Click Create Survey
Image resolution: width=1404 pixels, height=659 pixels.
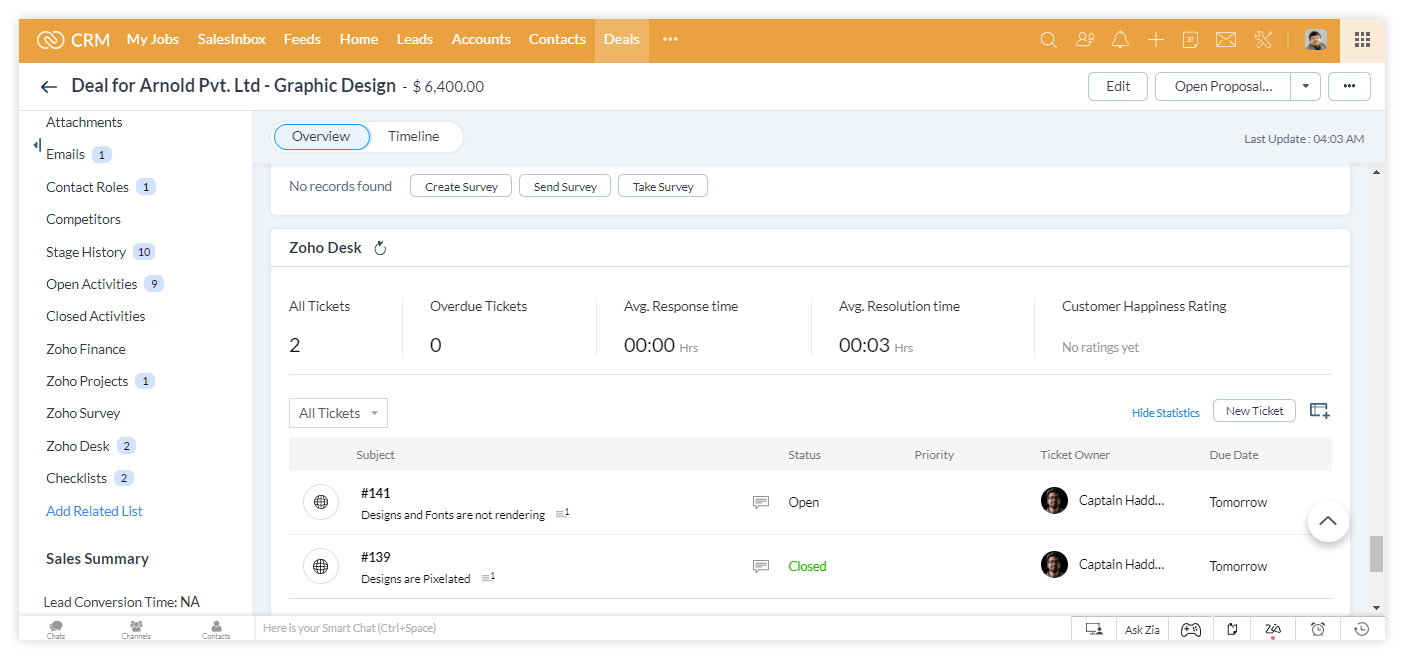coord(461,186)
